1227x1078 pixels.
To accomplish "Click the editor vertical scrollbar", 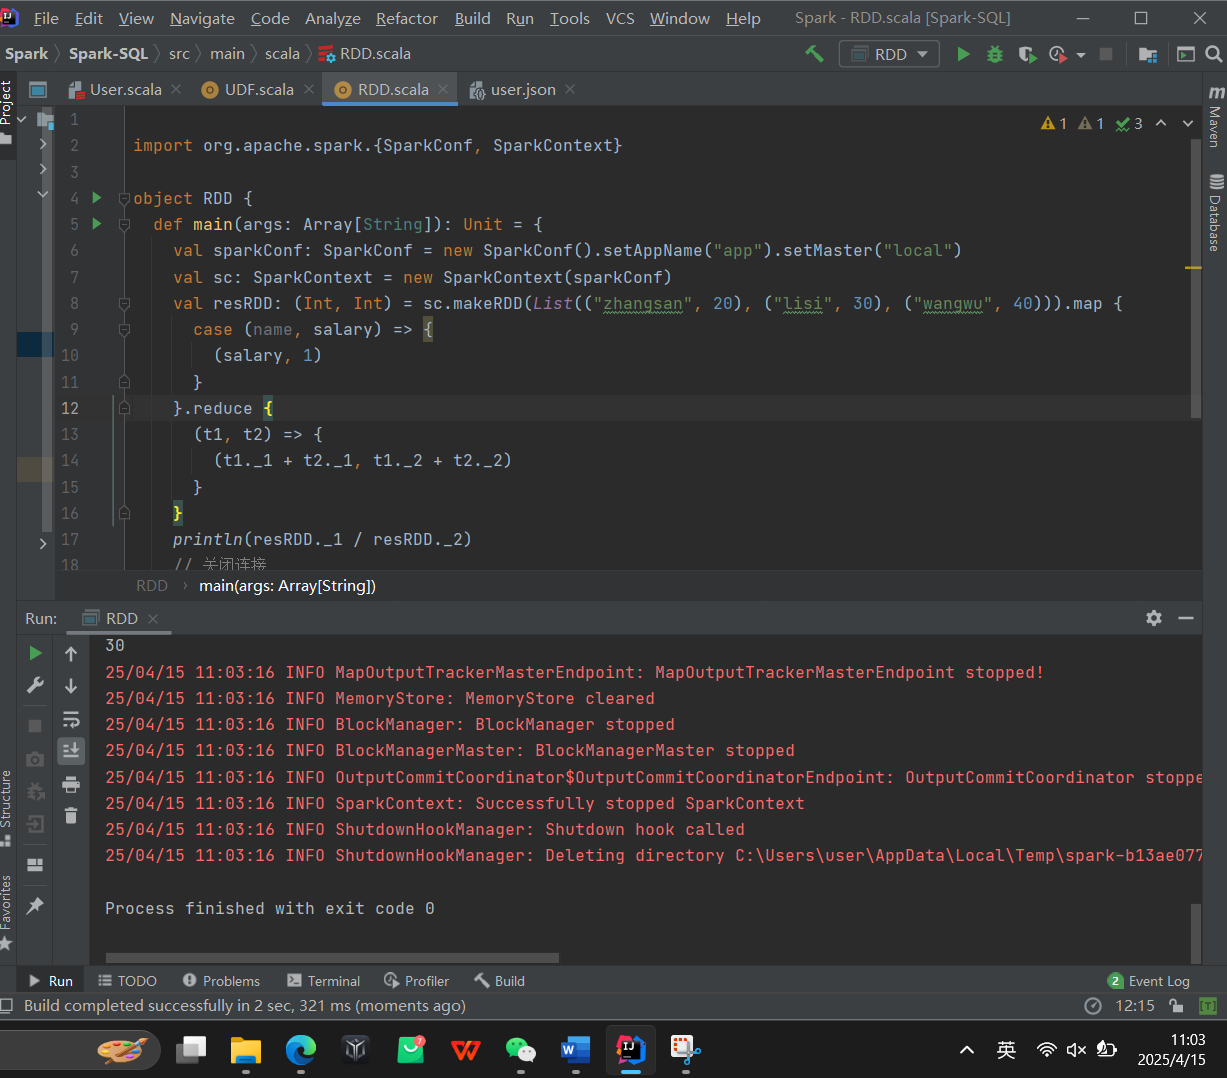I will (1195, 278).
